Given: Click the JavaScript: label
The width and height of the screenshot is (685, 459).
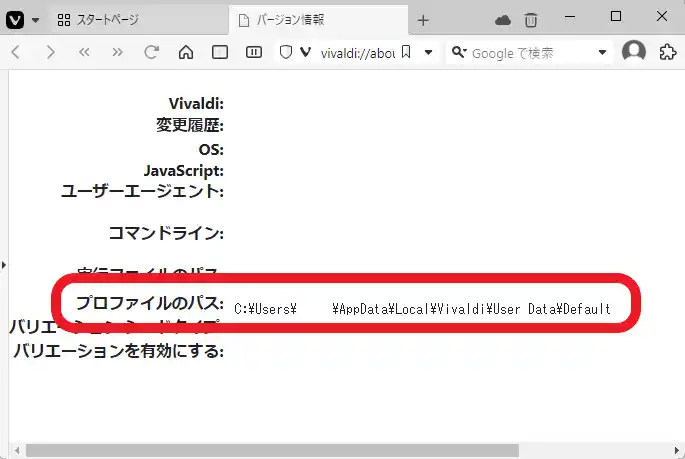Looking at the screenshot, I should 184,171.
